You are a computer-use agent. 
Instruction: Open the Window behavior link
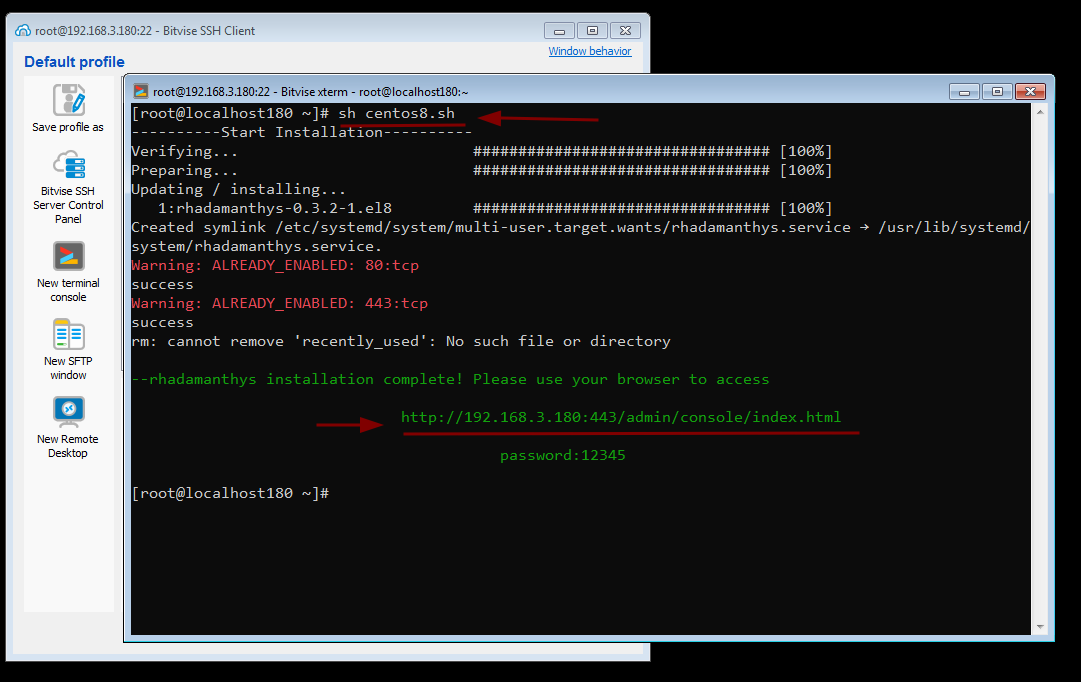coord(589,51)
